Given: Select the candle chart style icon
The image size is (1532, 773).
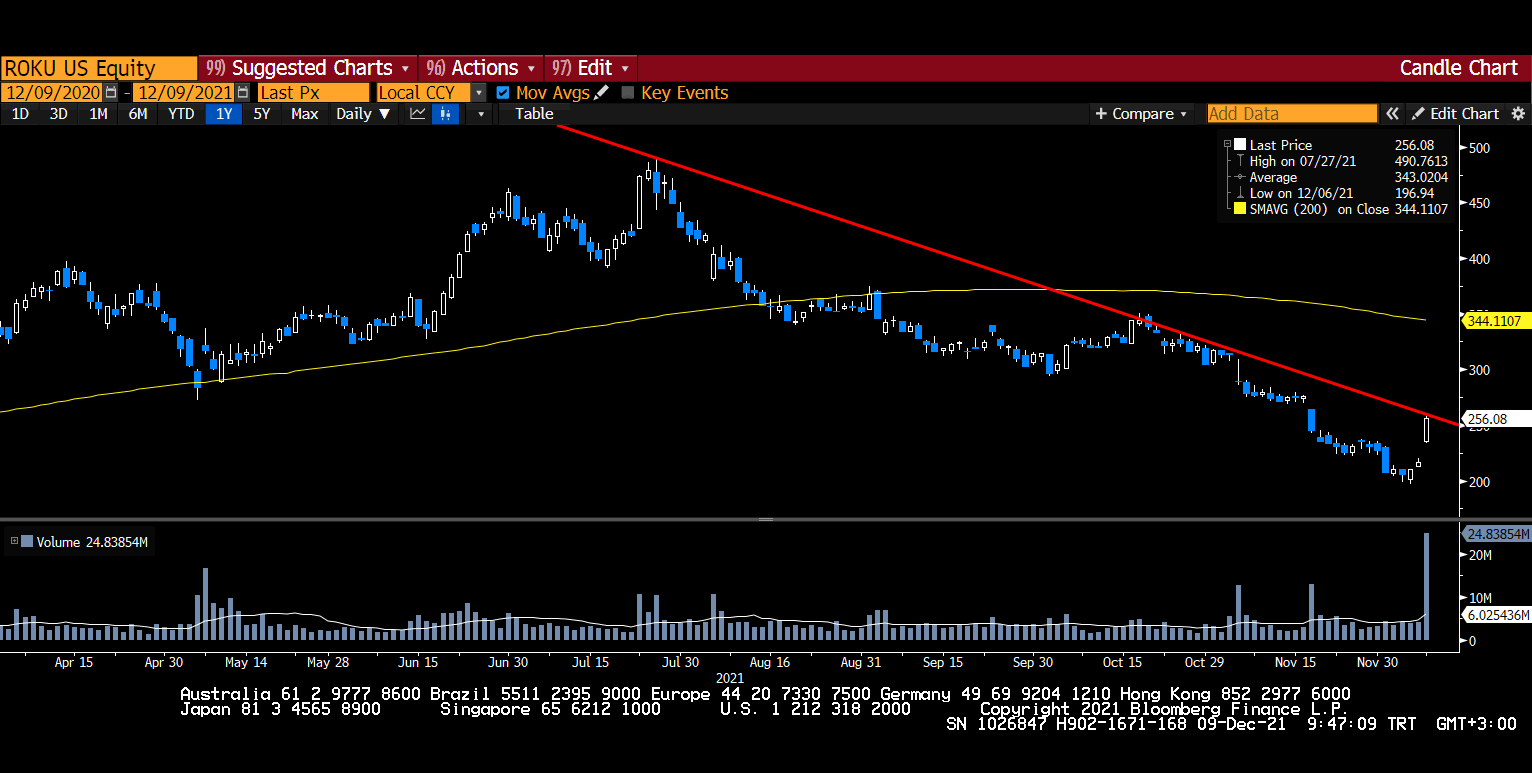Looking at the screenshot, I should click(447, 114).
